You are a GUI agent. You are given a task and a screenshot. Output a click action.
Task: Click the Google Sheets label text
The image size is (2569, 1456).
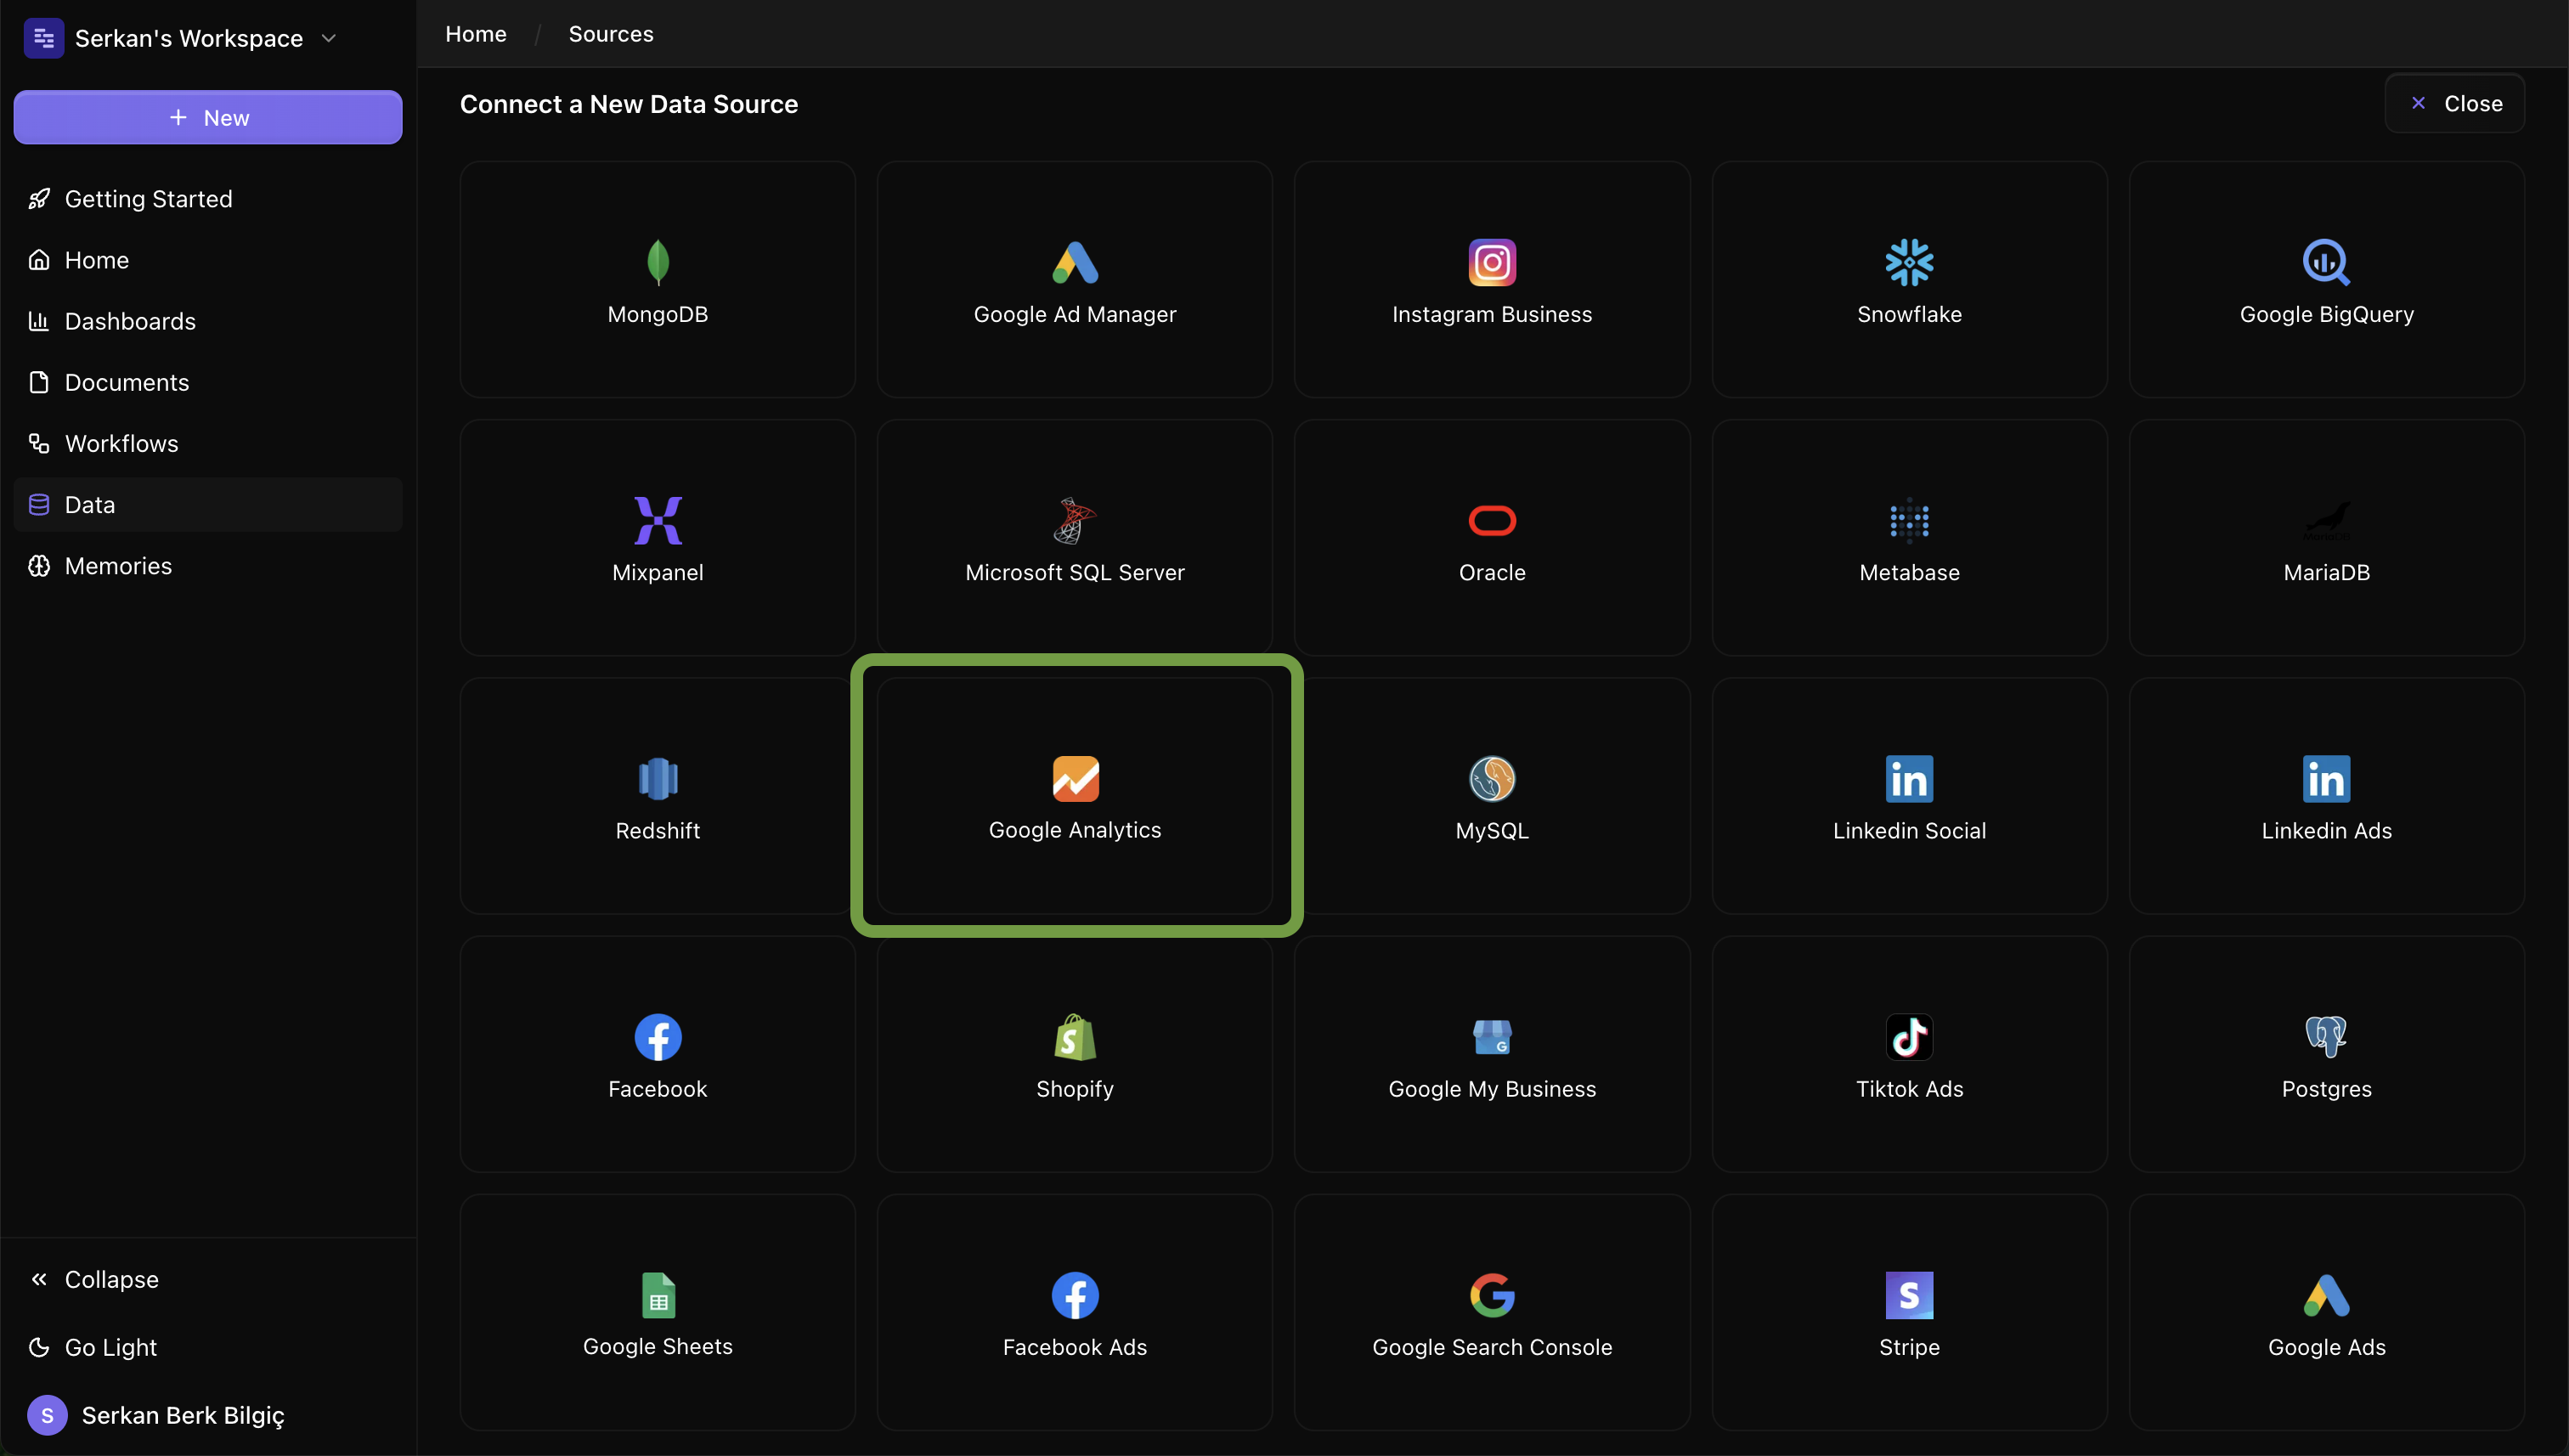[x=658, y=1346]
